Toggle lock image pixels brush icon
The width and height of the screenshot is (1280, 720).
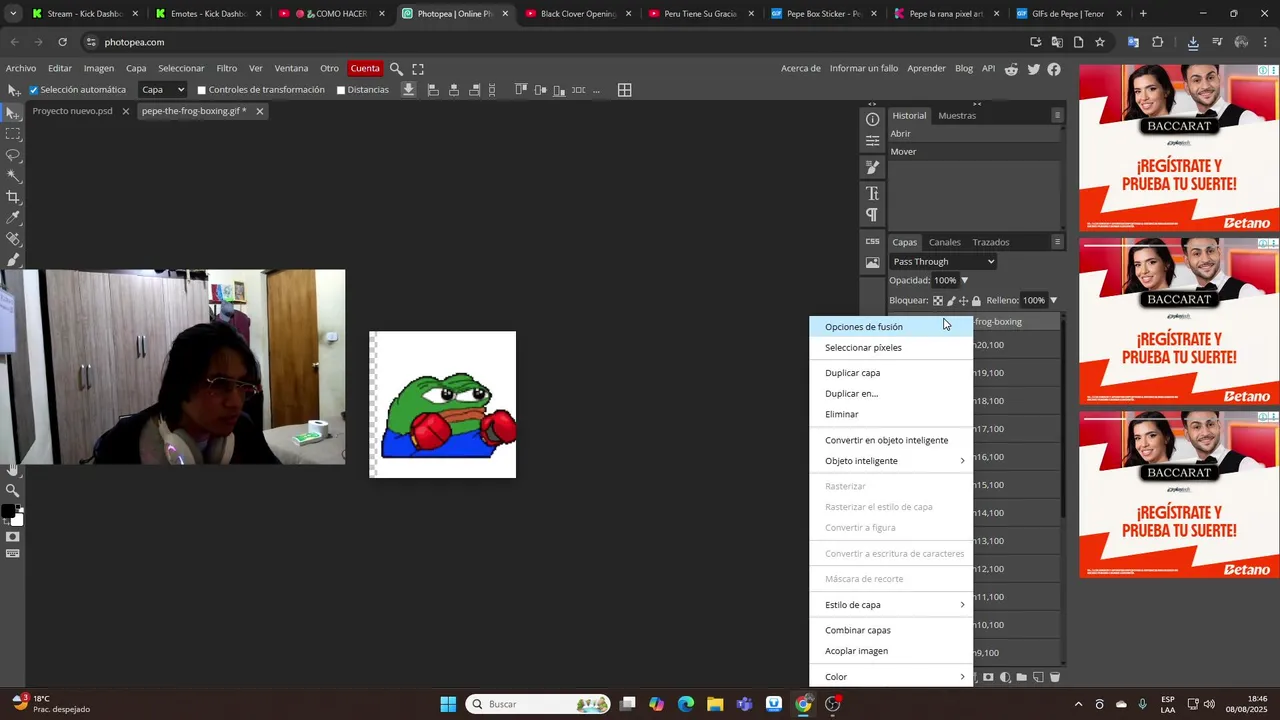[951, 300]
